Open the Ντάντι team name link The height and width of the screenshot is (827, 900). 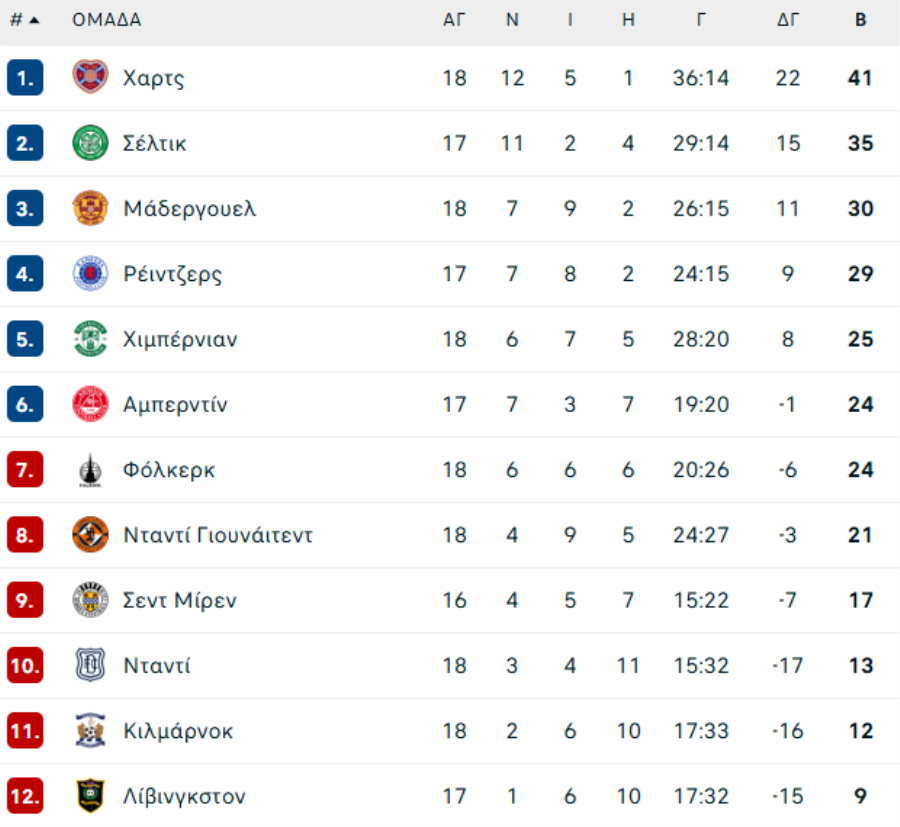point(157,666)
